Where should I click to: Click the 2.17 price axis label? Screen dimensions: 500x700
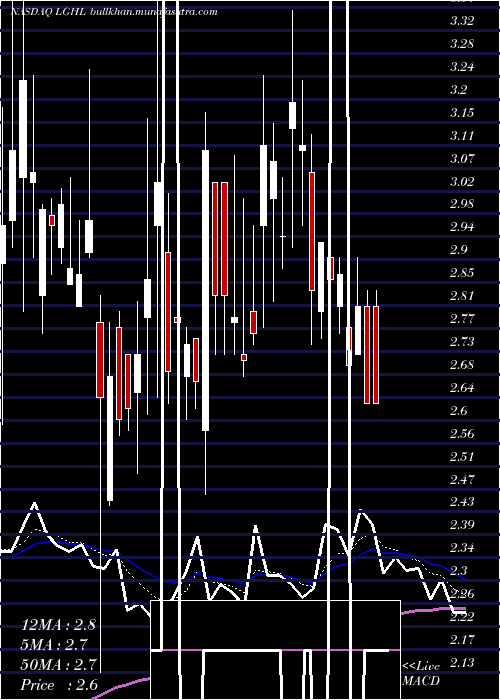[x=462, y=640]
